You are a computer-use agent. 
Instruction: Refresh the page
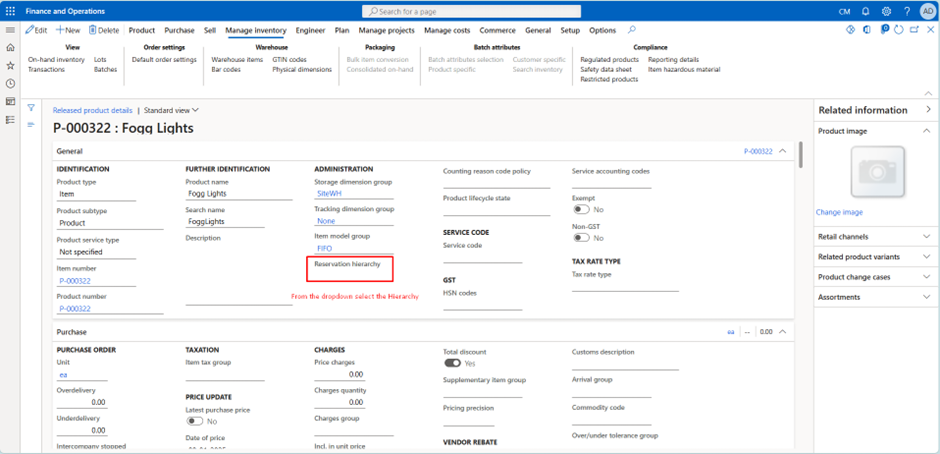point(898,30)
